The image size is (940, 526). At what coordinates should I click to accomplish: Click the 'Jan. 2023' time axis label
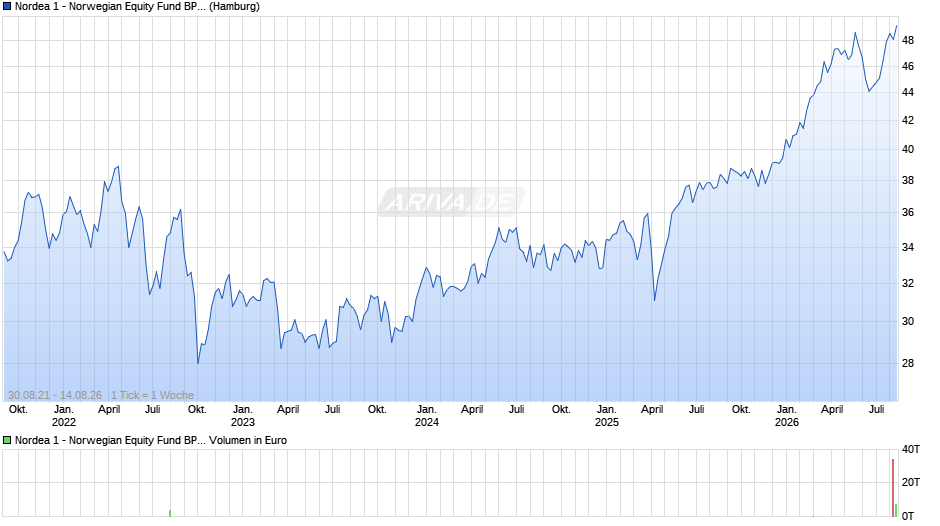[x=242, y=416]
